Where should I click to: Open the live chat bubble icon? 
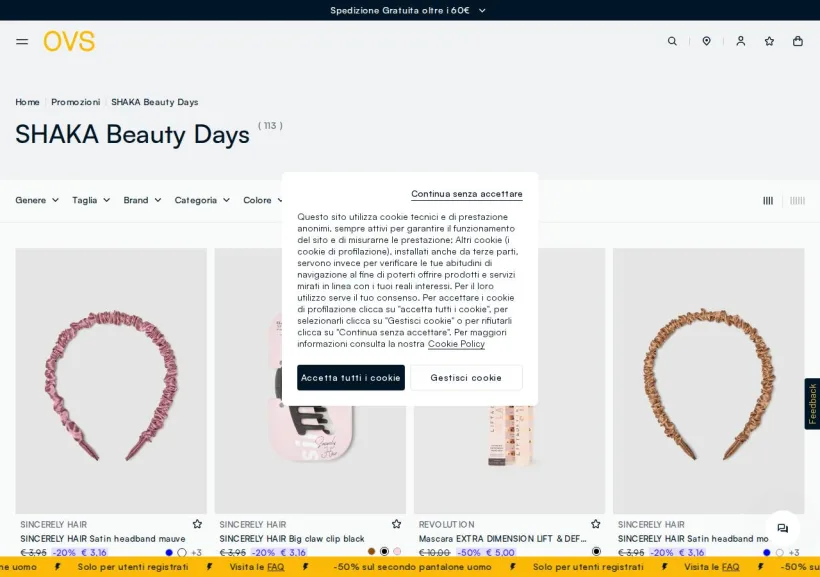click(782, 528)
